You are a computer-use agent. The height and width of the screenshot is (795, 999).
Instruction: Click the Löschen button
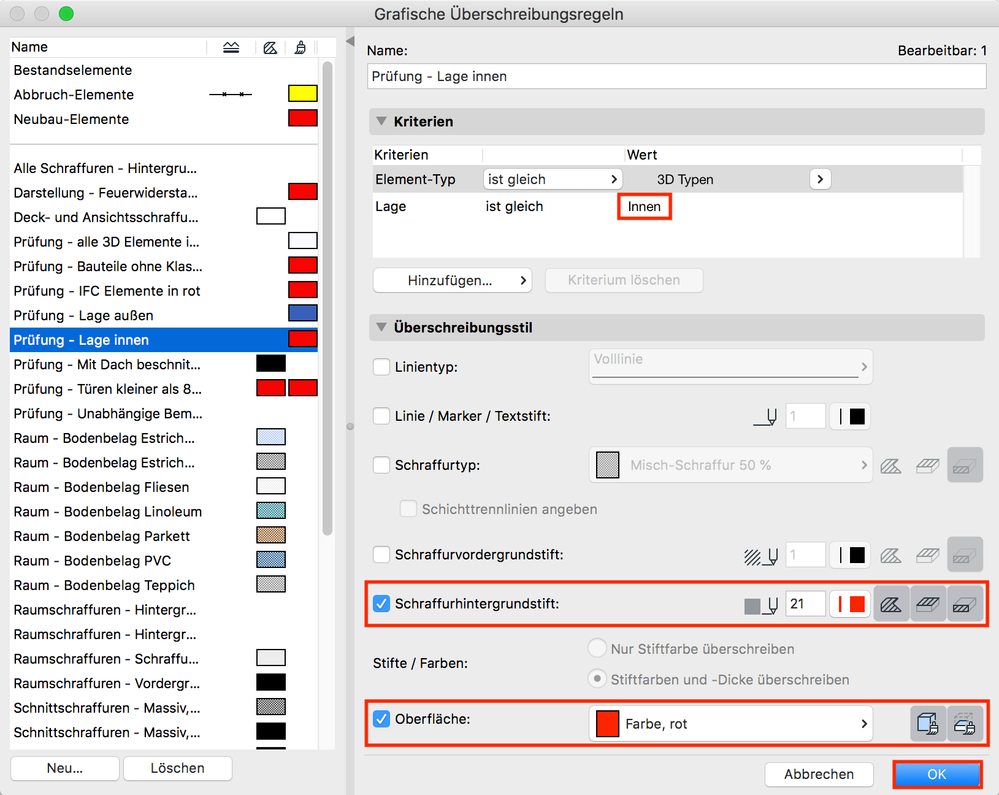tap(178, 768)
